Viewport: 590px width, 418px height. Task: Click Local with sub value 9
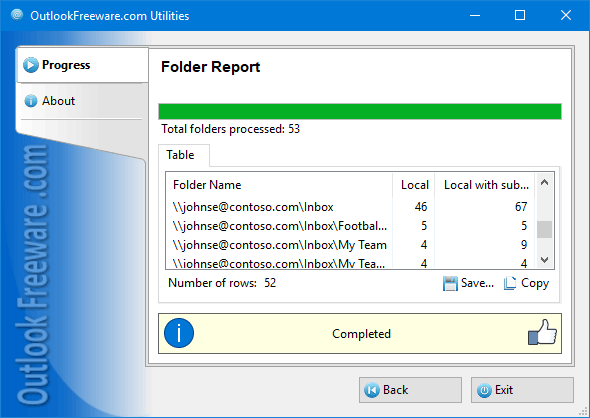pos(524,245)
